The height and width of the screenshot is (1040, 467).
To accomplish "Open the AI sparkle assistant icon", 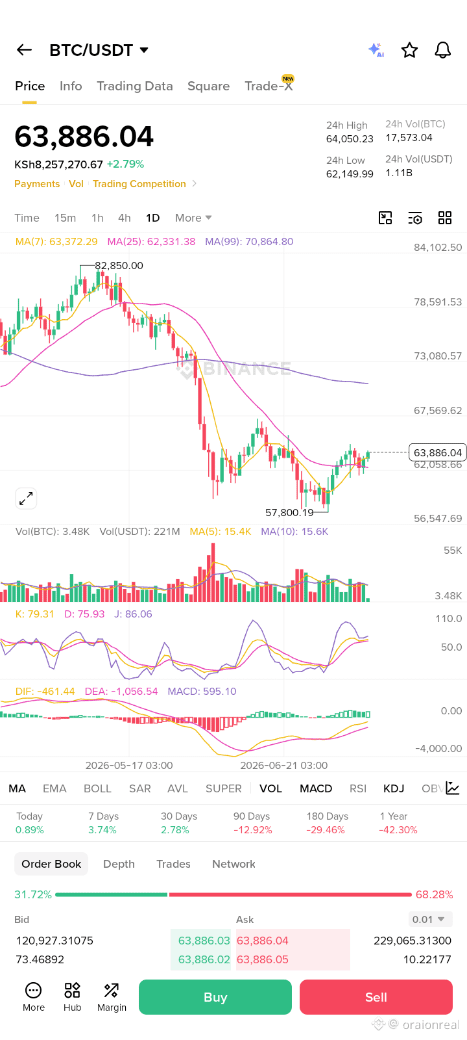I will 375,50.
